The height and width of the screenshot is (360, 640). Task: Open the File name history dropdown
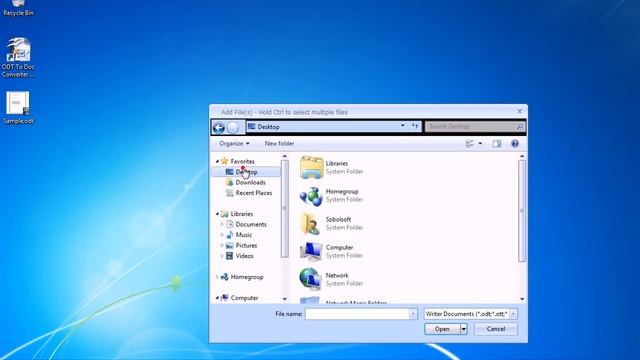point(413,314)
